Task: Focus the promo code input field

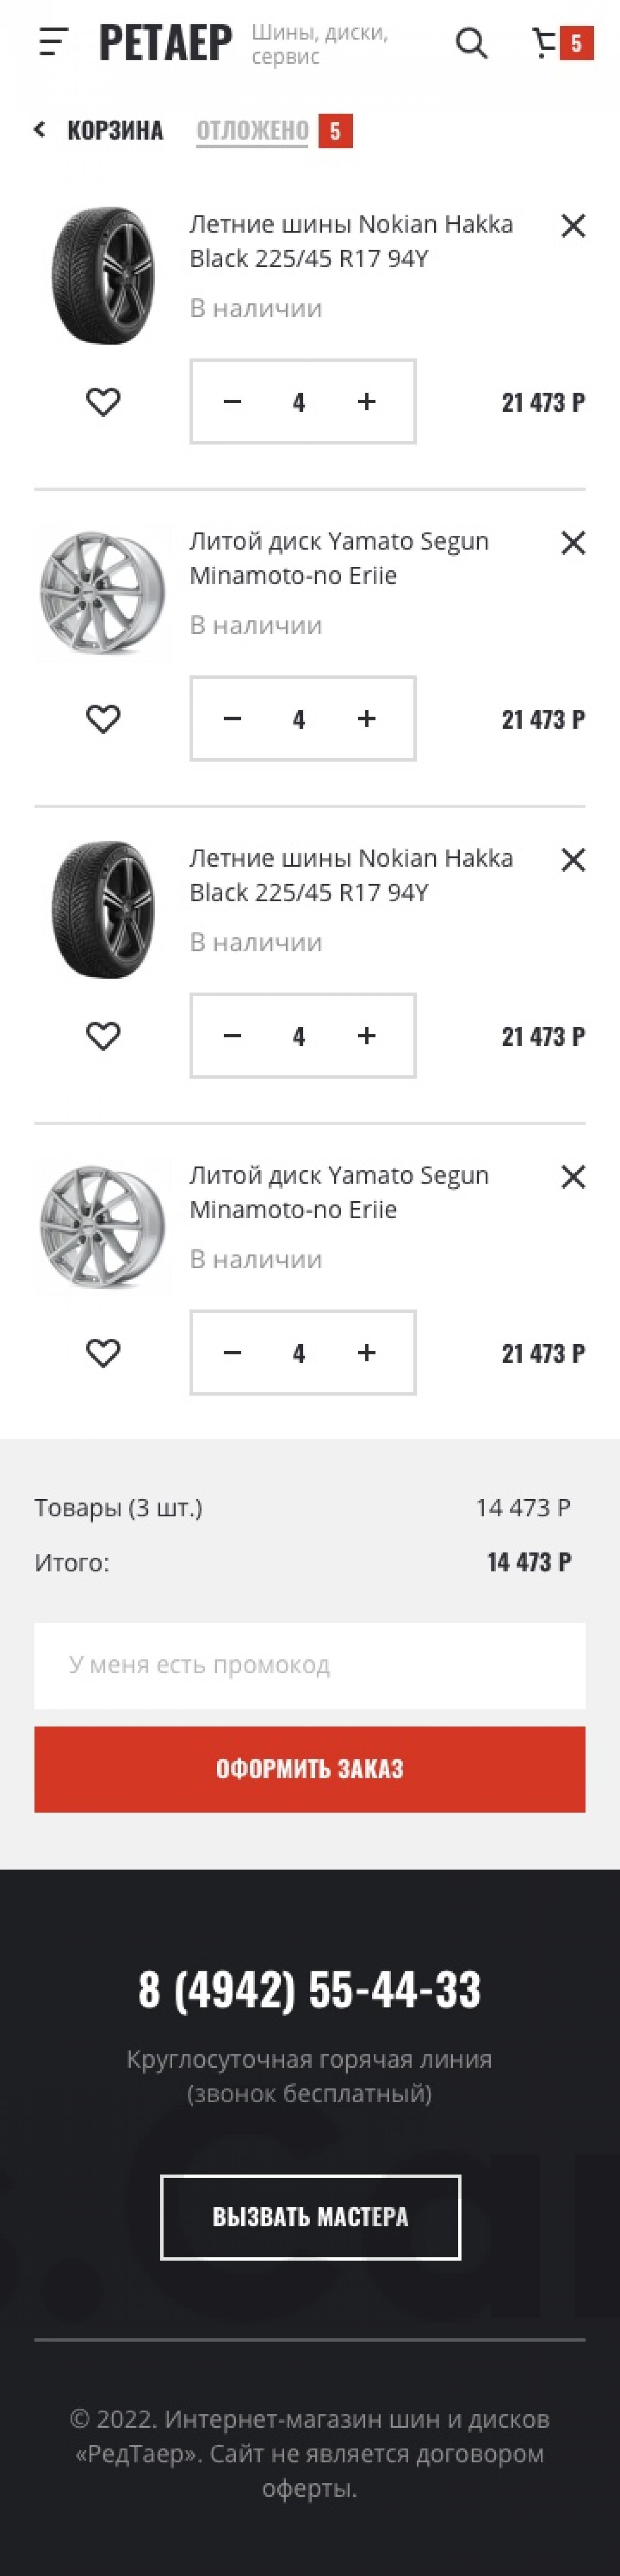Action: coord(310,1665)
